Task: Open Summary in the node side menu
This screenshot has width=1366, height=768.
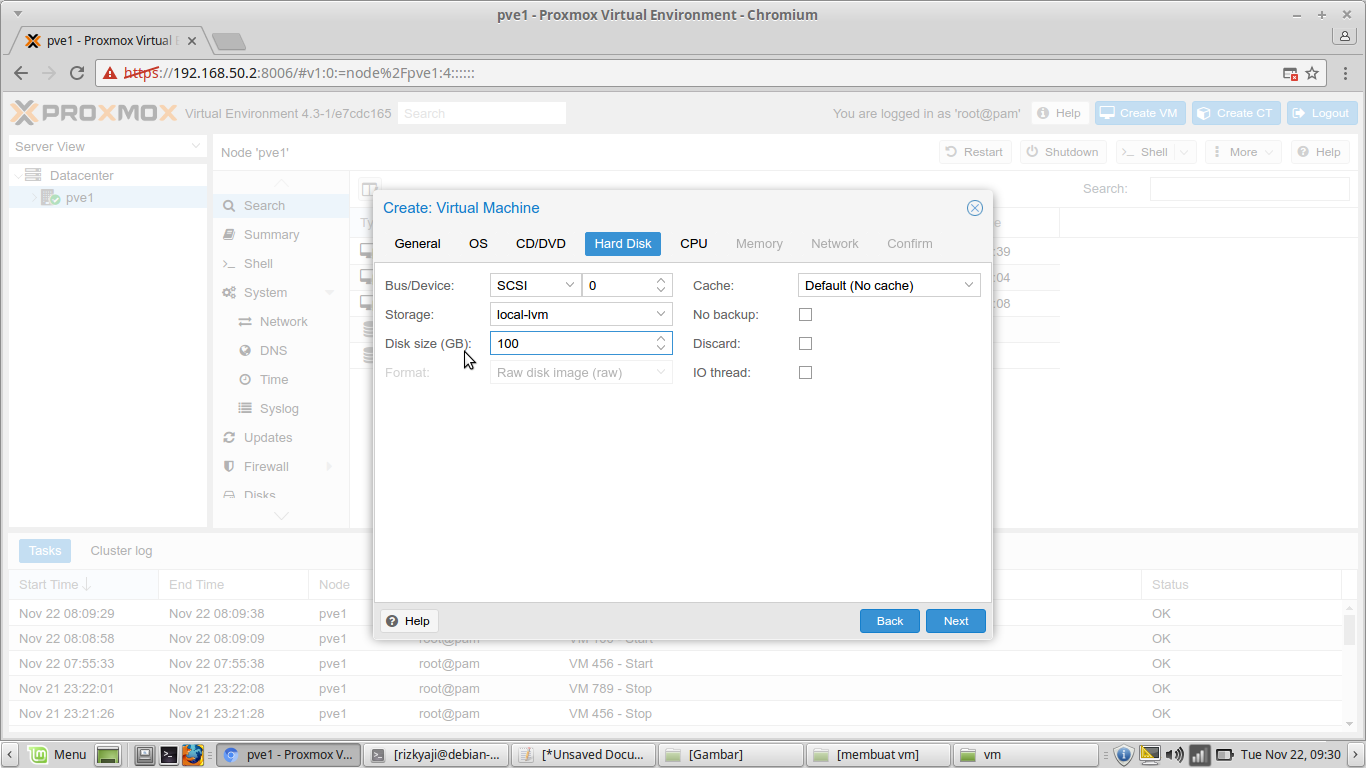Action: 272,235
